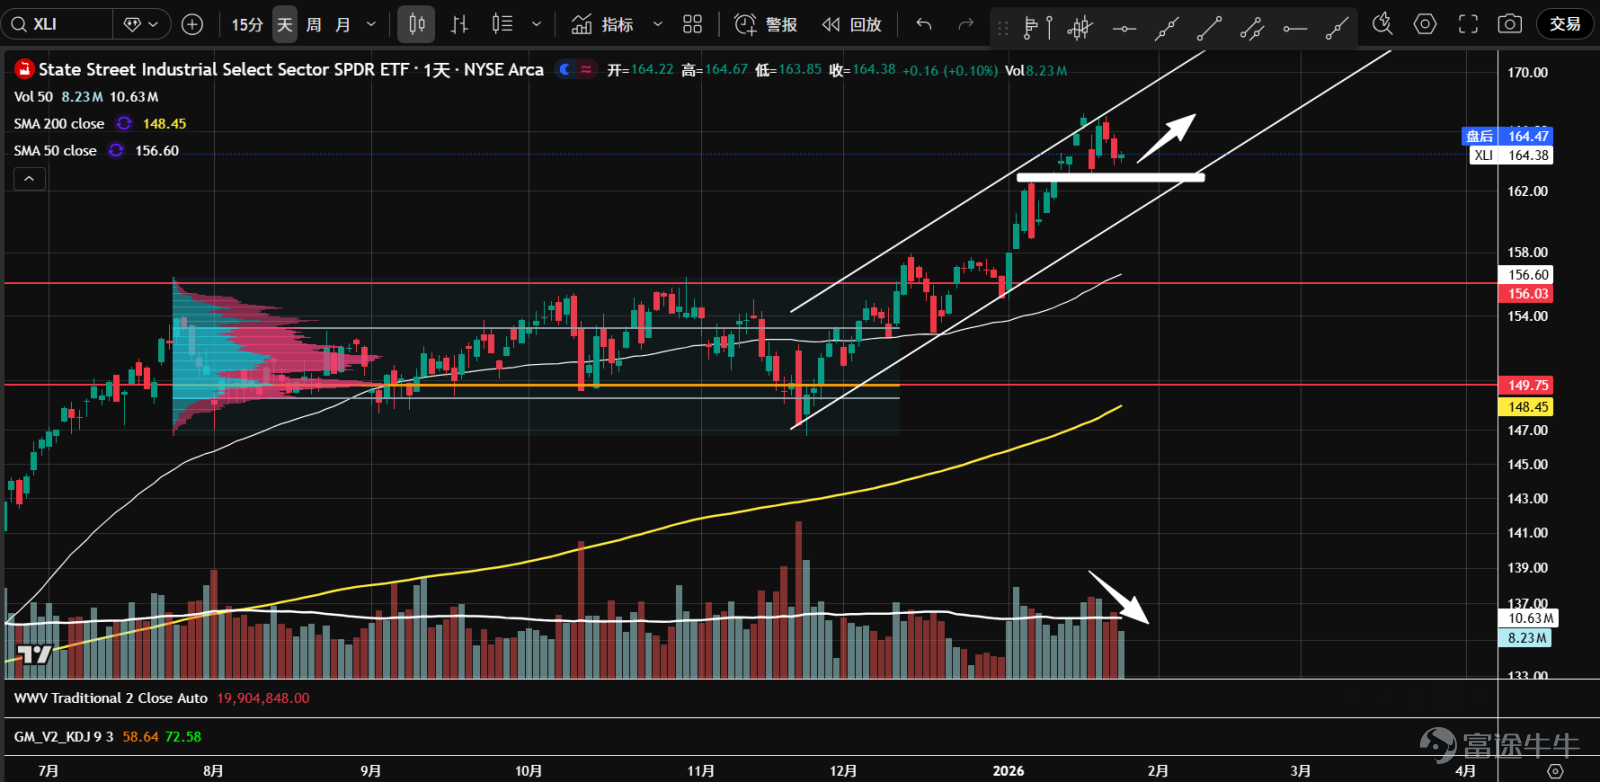Start 回放 bar replay
This screenshot has height=782, width=1600.
(x=852, y=24)
